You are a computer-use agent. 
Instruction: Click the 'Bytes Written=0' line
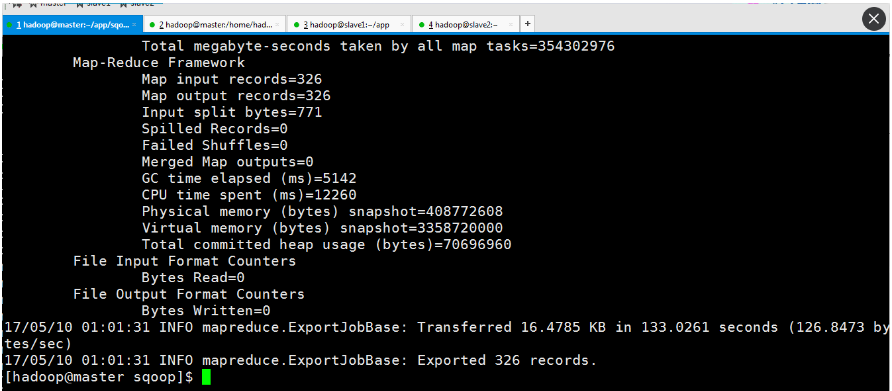[206, 311]
